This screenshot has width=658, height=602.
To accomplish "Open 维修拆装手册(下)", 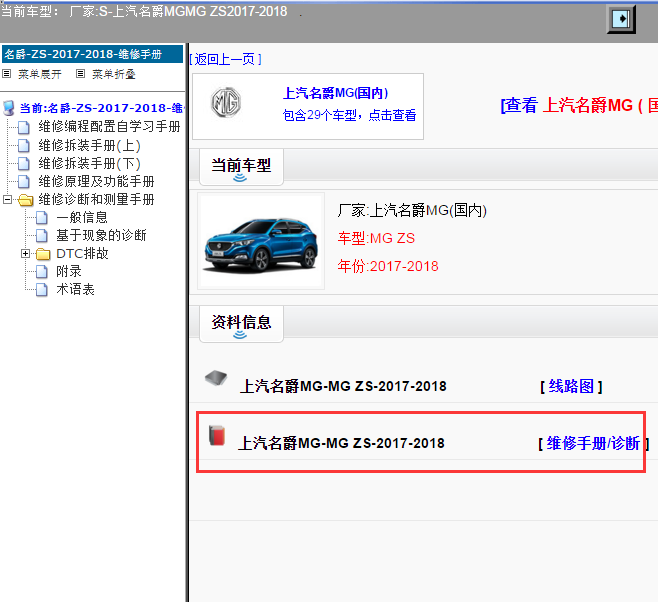I will pyautogui.click(x=89, y=163).
